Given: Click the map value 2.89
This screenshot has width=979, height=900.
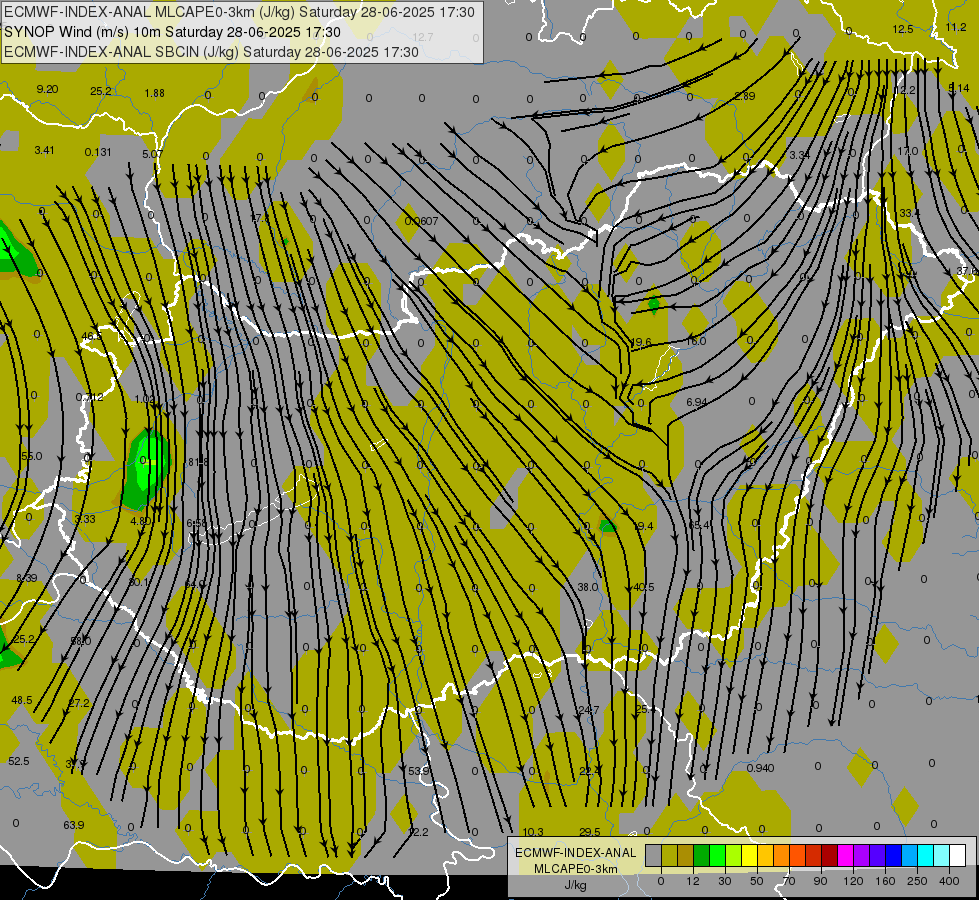Looking at the screenshot, I should click(745, 96).
